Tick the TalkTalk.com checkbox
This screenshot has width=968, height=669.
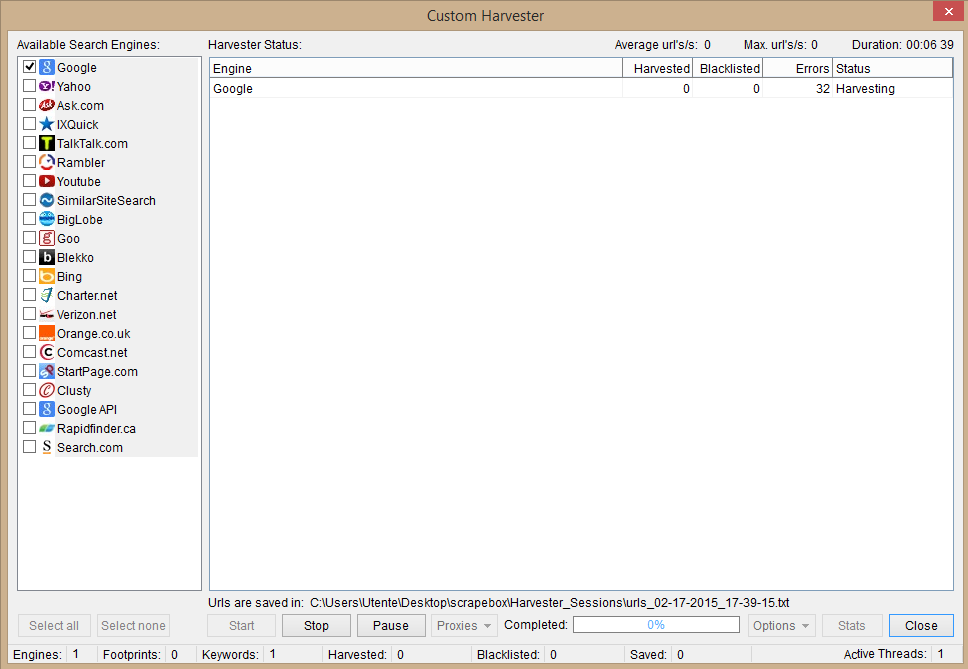coord(29,143)
